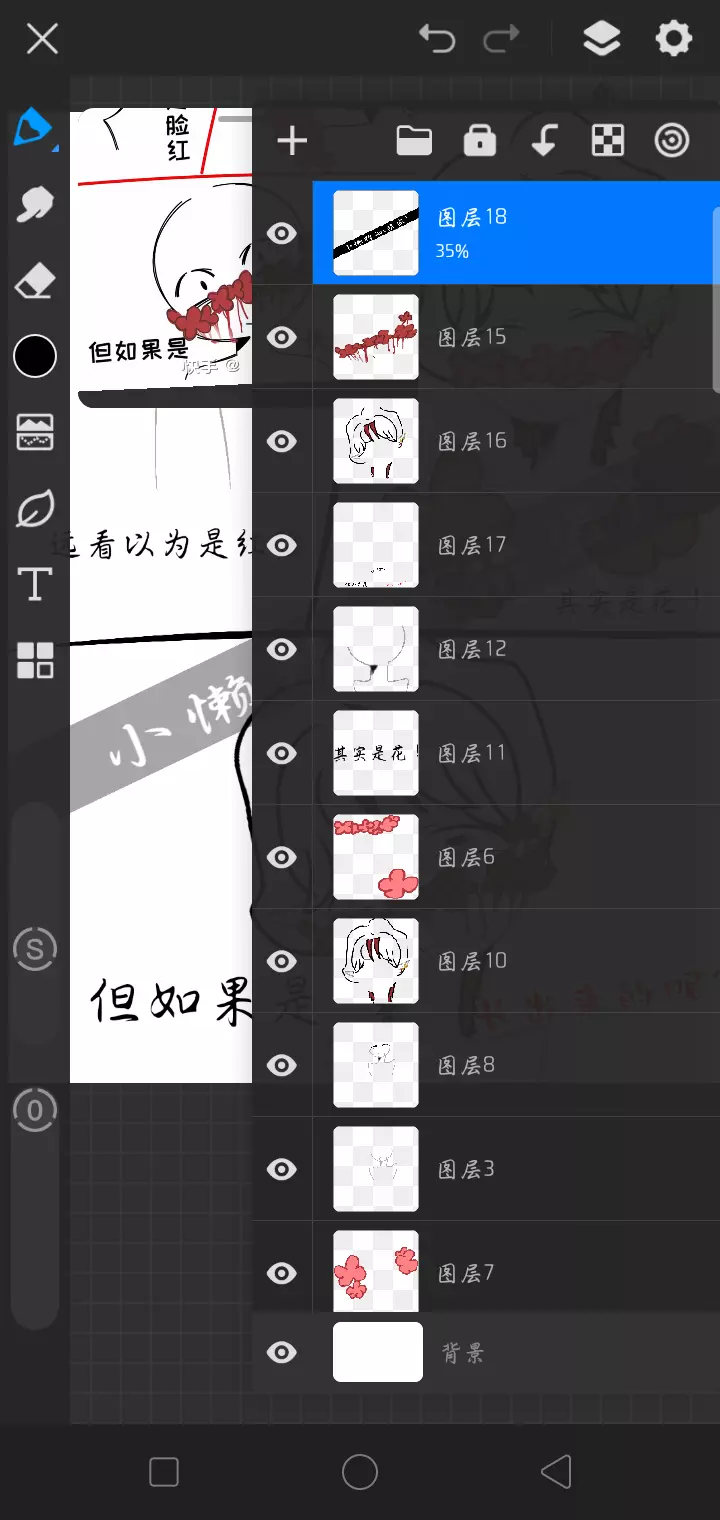Click the 图层6 layer thumbnail

coord(376,857)
